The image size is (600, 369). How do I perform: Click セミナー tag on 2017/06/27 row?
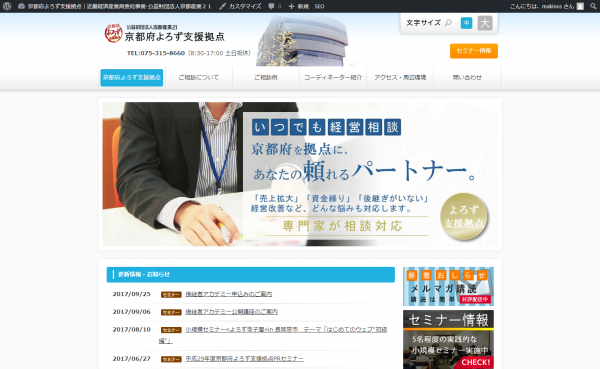pyautogui.click(x=171, y=359)
